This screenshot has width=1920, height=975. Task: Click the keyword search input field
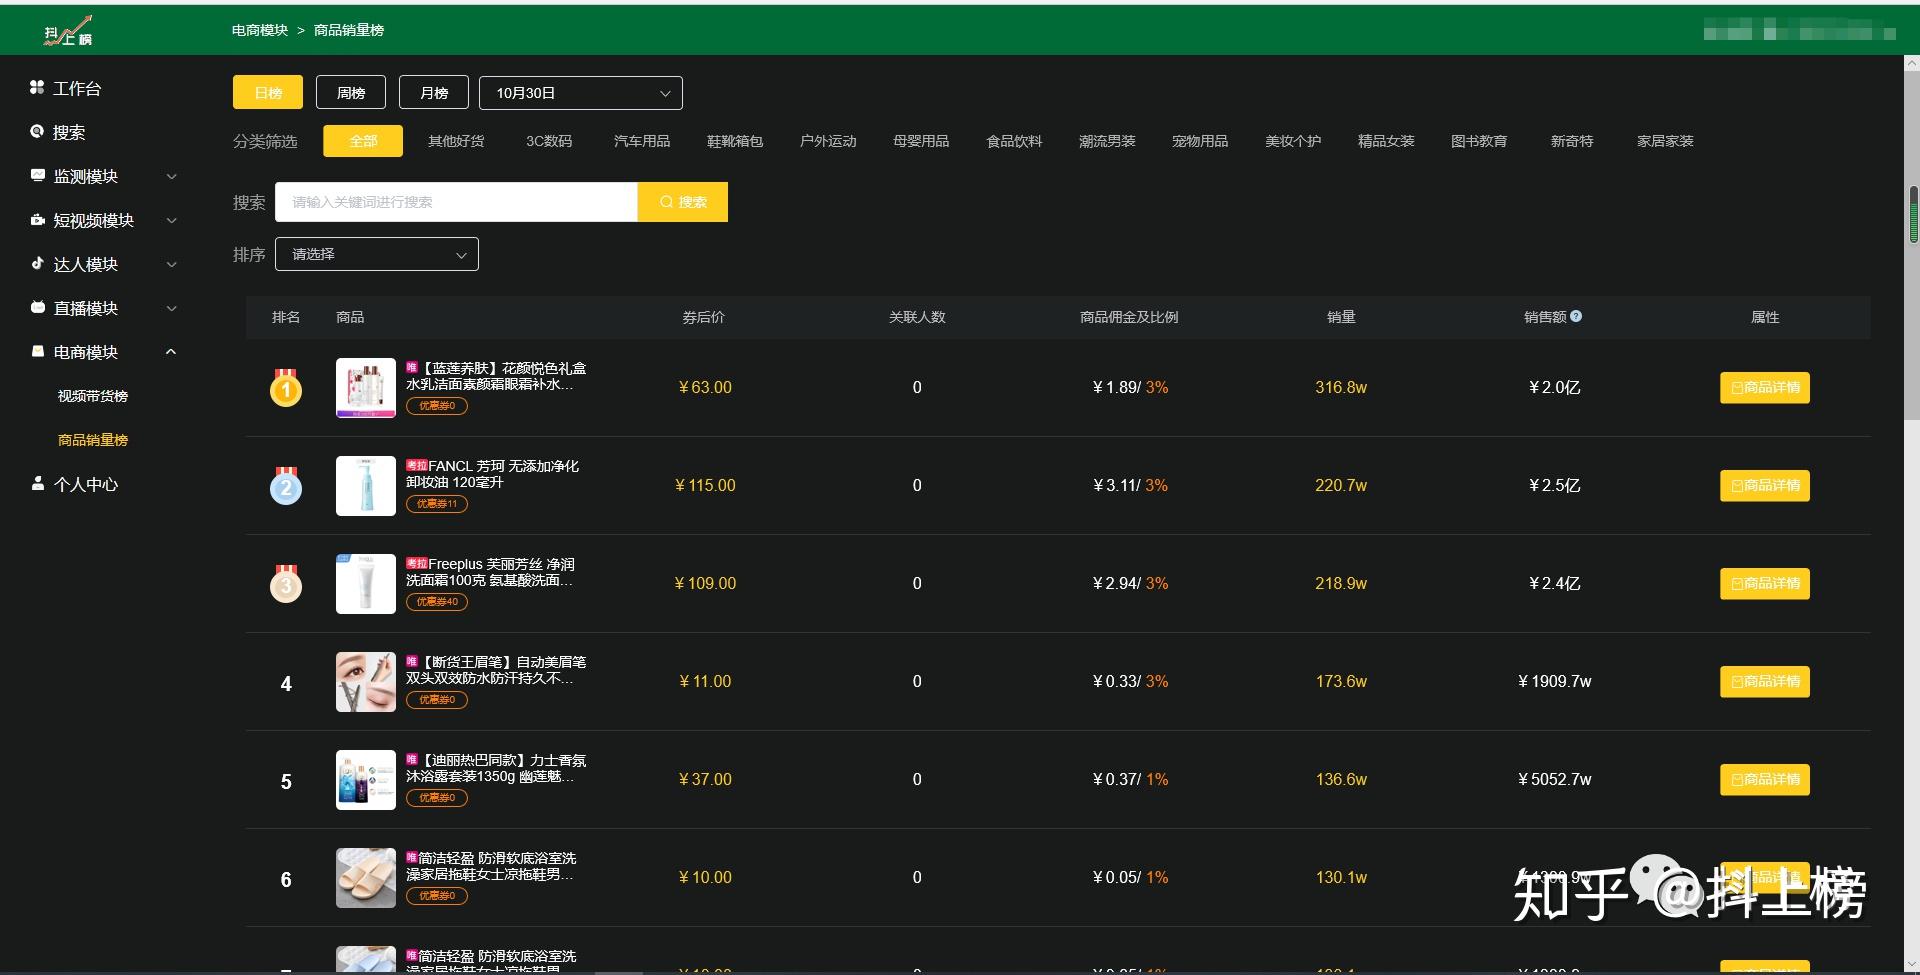point(456,202)
